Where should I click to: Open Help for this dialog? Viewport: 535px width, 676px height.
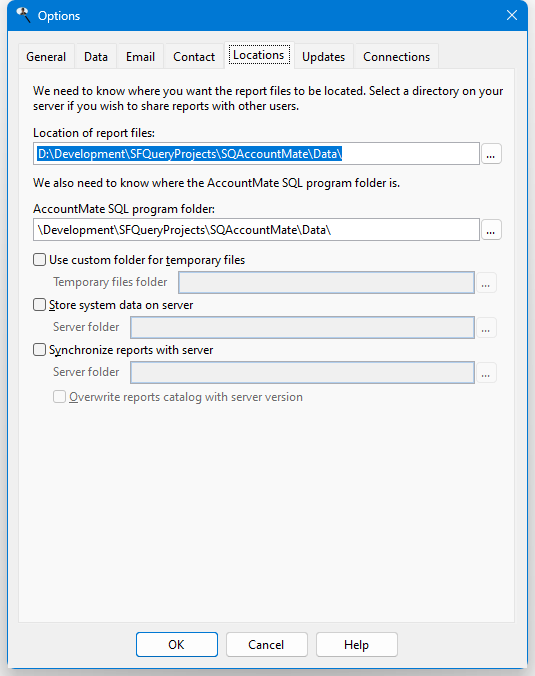(357, 645)
